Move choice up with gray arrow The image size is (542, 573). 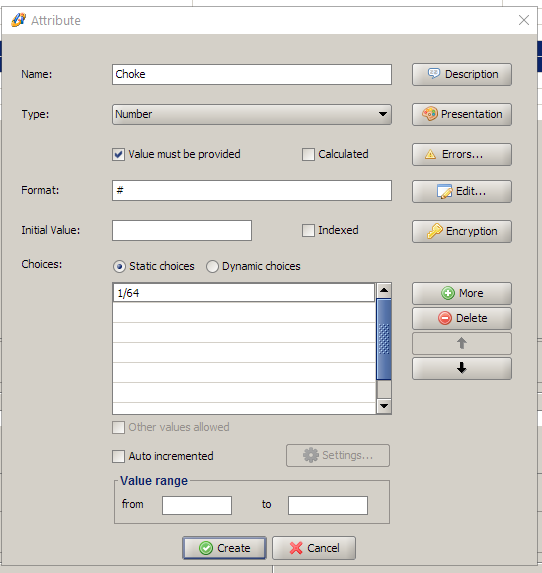coord(462,343)
